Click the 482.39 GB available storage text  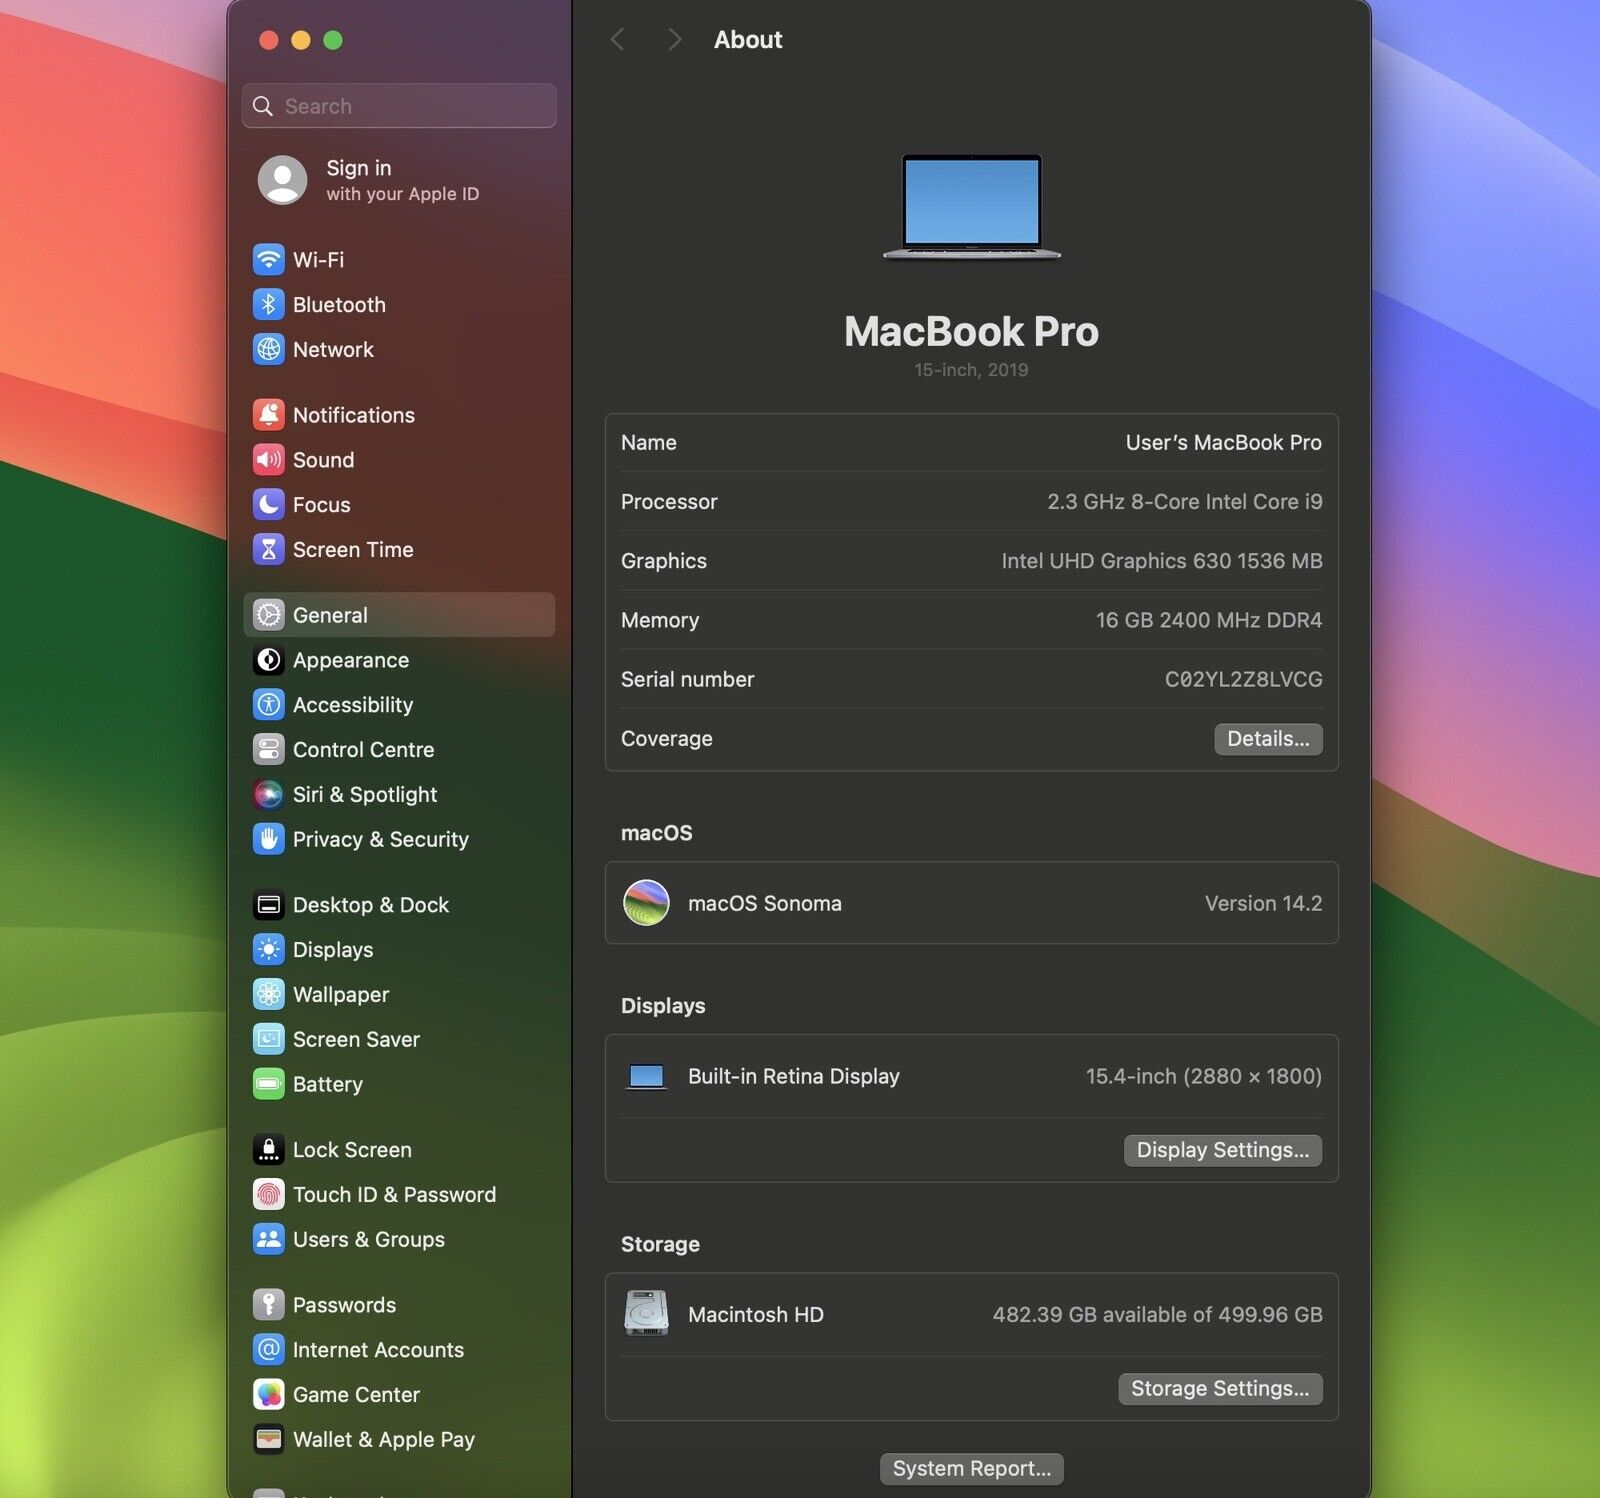1157,1315
